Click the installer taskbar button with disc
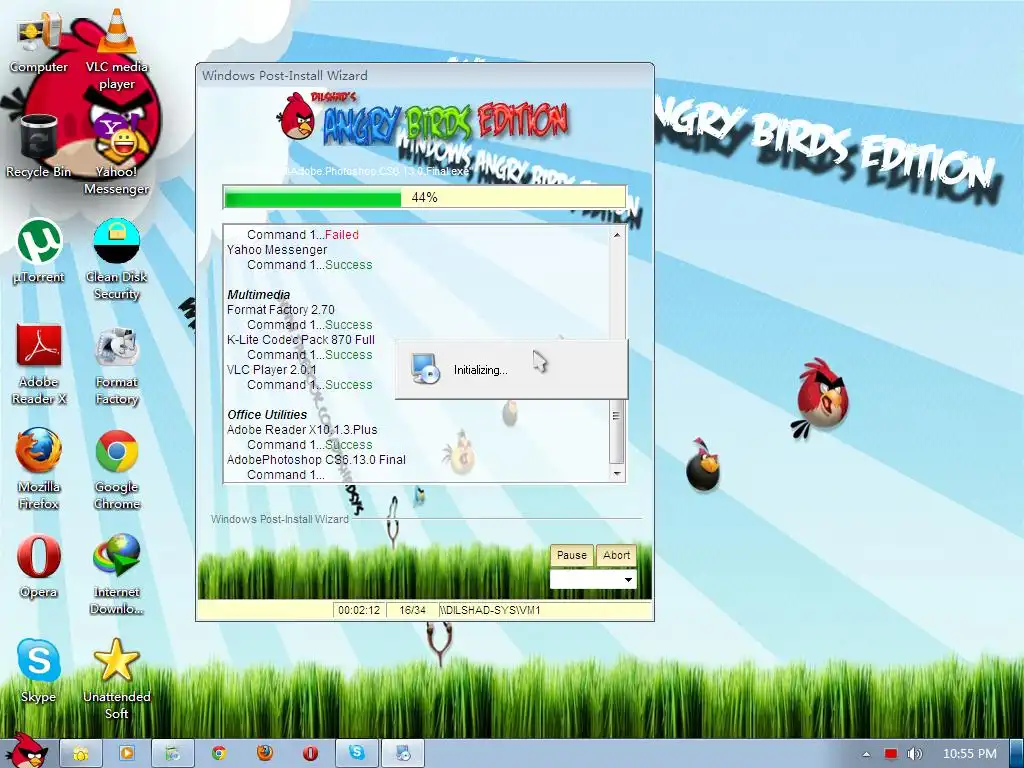The width and height of the screenshot is (1024, 768). point(402,754)
